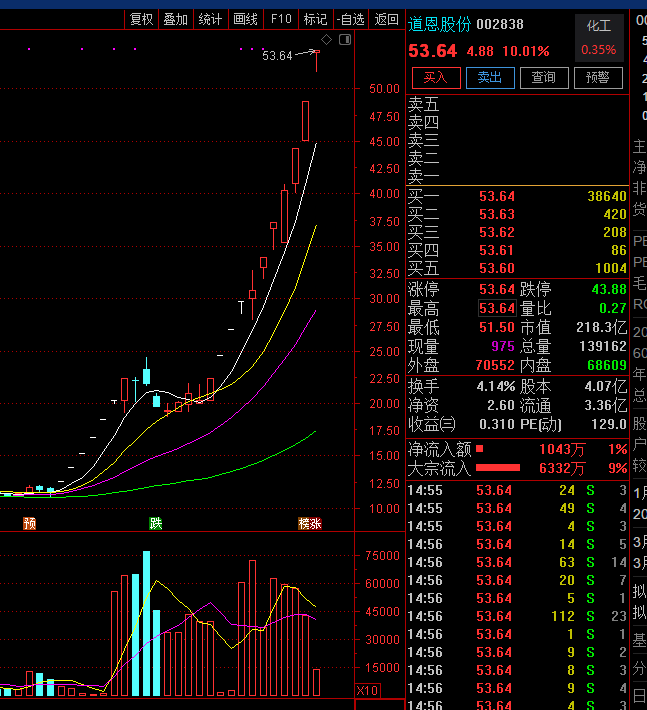Click the 跌停 value 43.88

point(609,289)
